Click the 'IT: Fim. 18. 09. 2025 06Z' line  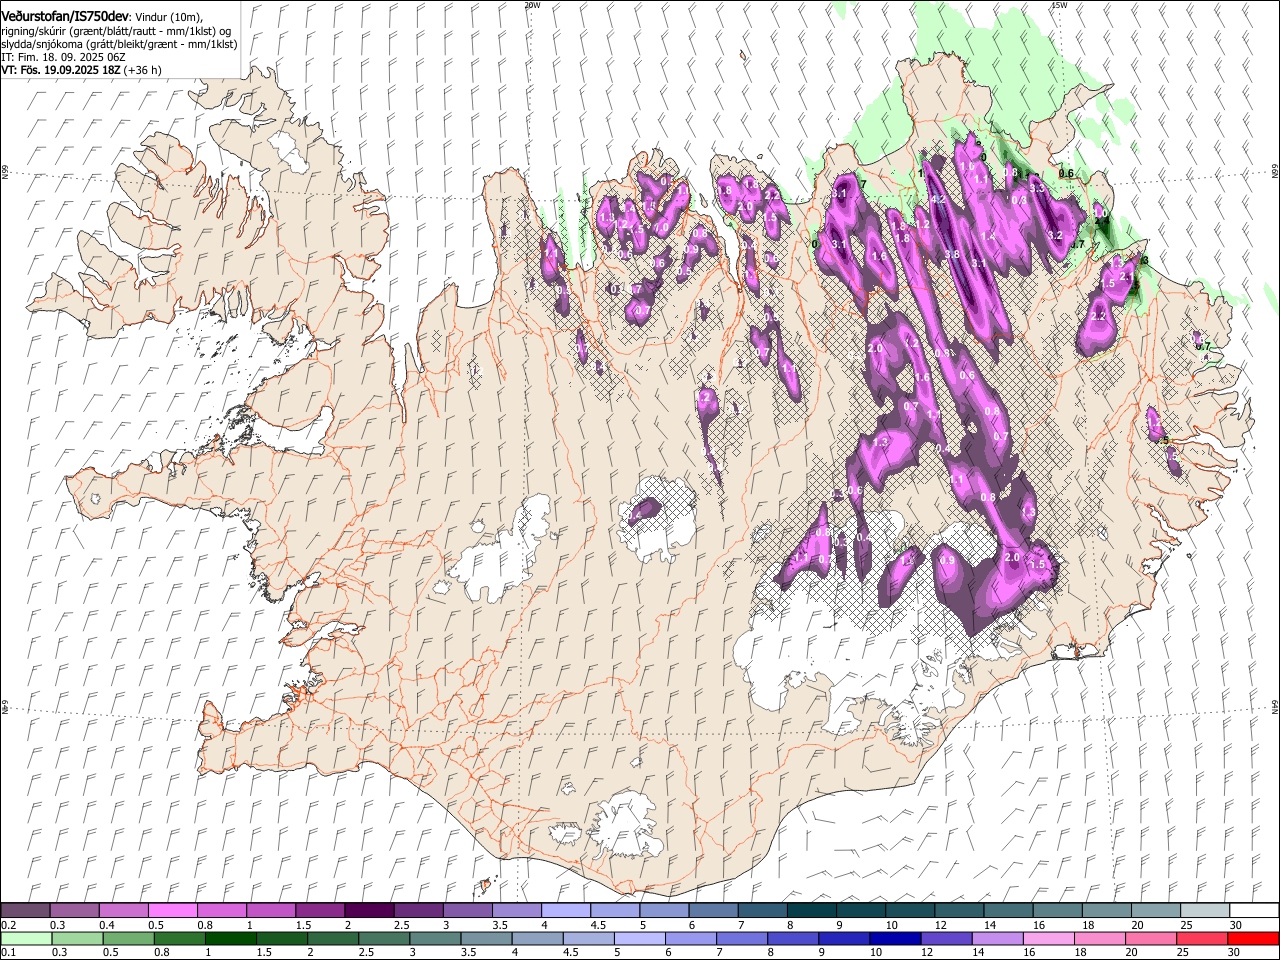pos(65,57)
